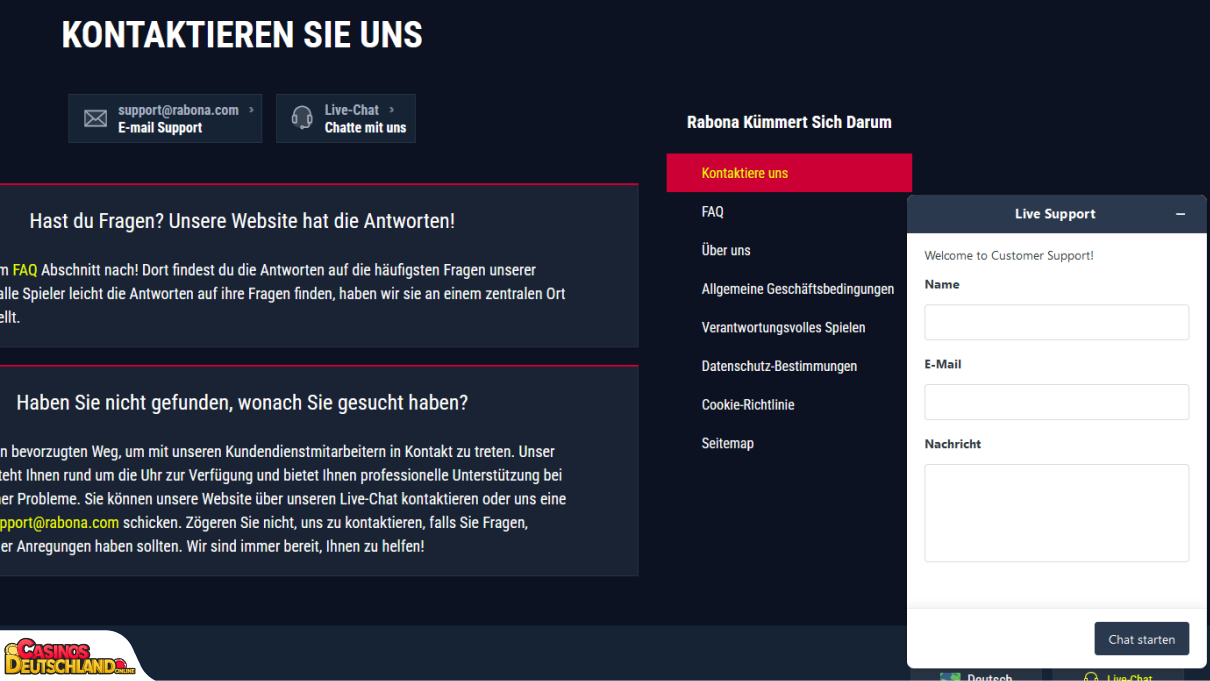Click the Chat starten button
This screenshot has width=1210, height=681.
(x=1141, y=639)
